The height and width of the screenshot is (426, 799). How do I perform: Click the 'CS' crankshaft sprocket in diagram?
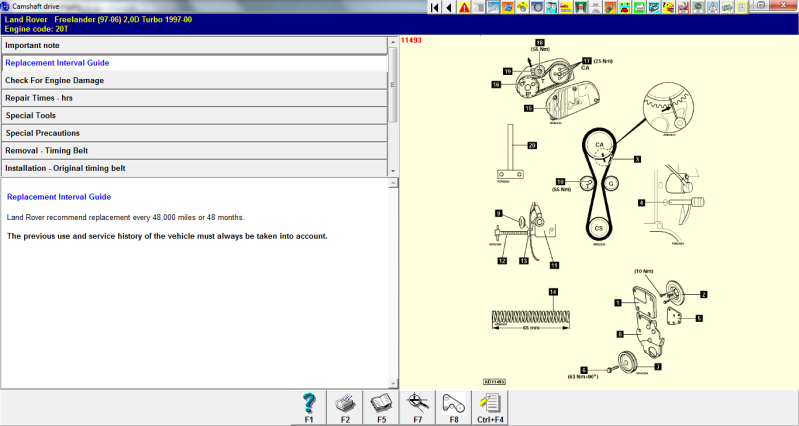pos(599,228)
